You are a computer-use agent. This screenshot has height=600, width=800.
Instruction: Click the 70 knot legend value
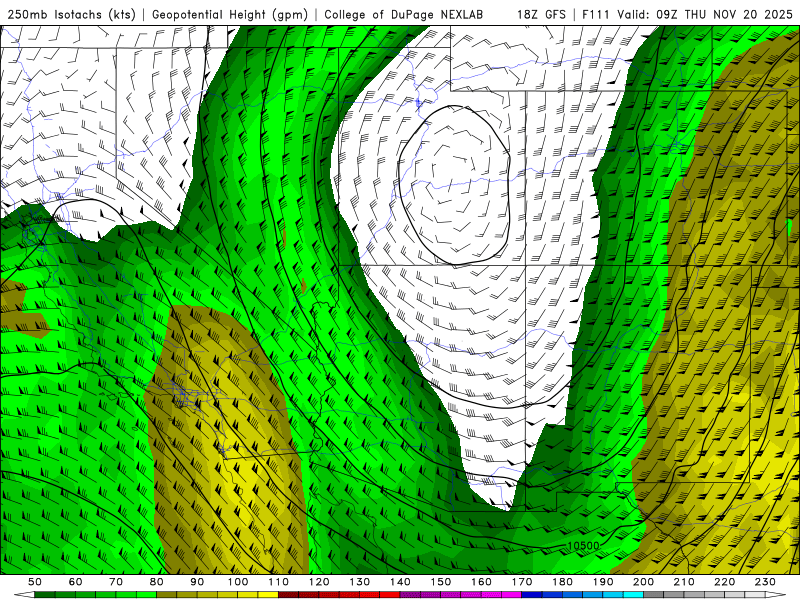pyautogui.click(x=116, y=582)
